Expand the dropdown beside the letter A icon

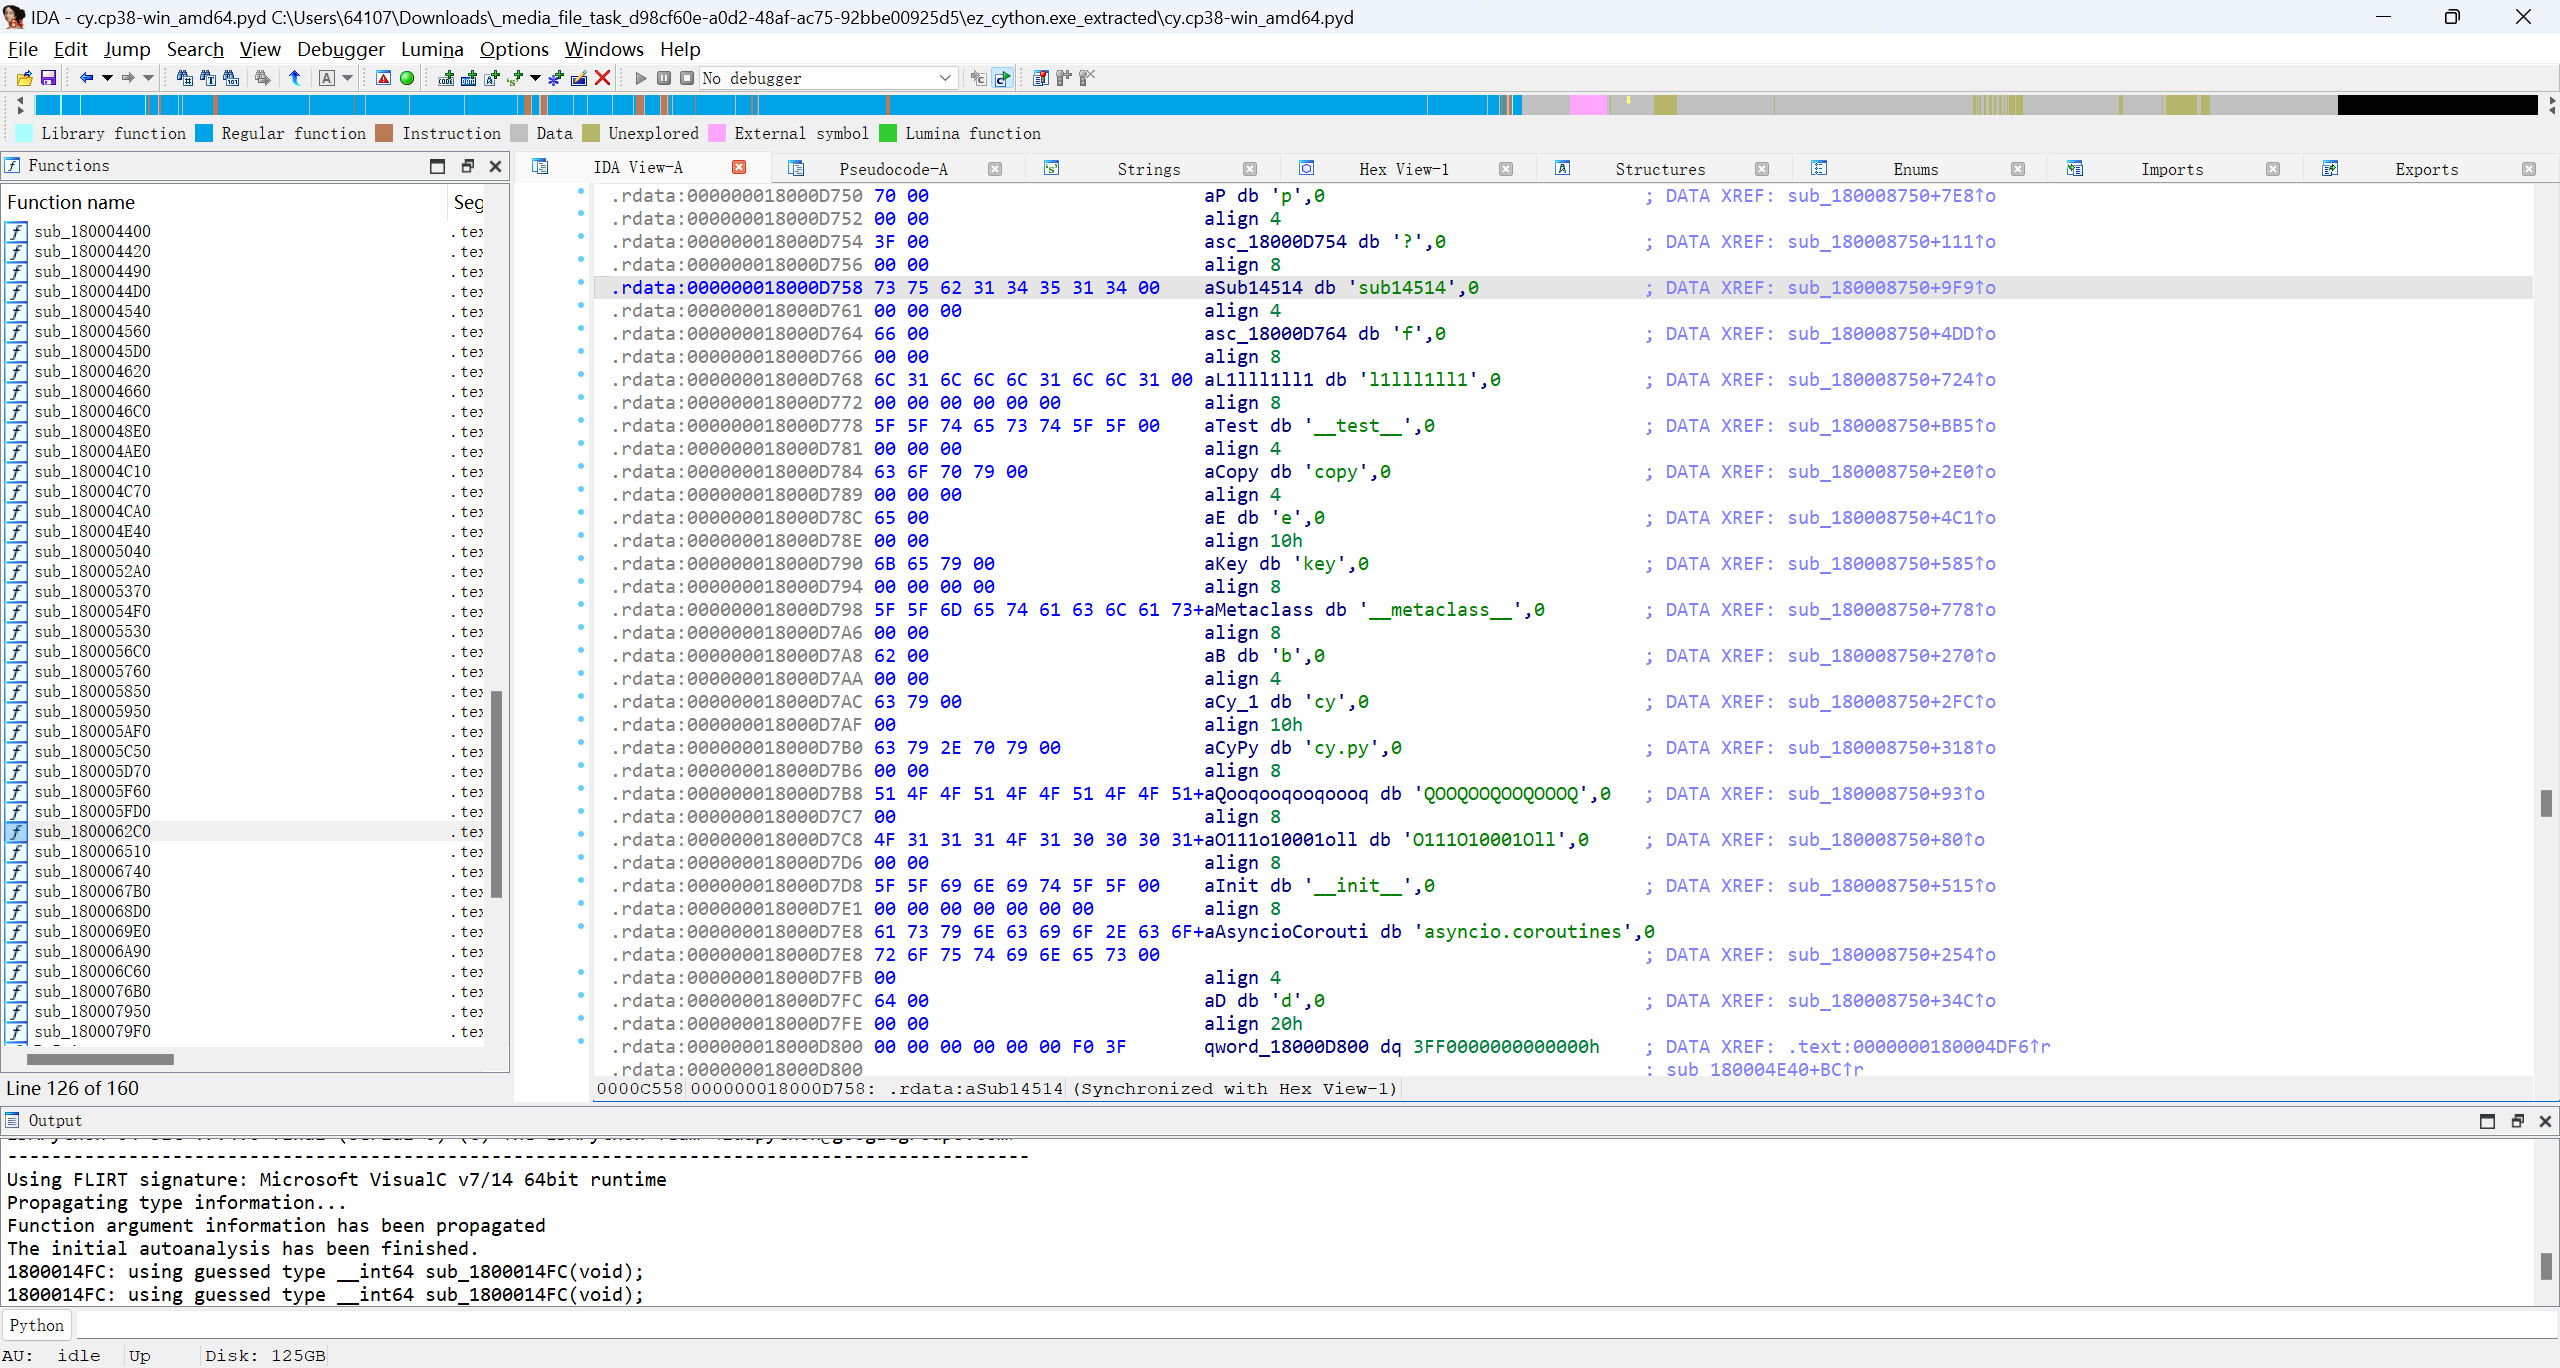[348, 78]
